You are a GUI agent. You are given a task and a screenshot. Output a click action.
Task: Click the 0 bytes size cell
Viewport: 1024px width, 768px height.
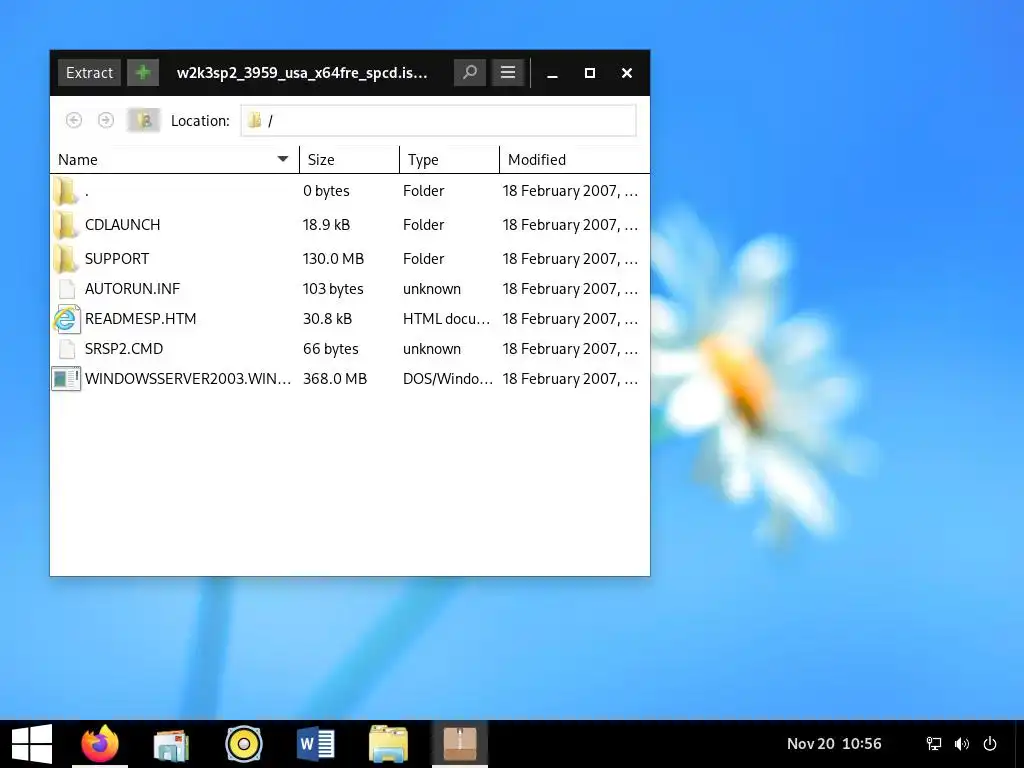[326, 191]
